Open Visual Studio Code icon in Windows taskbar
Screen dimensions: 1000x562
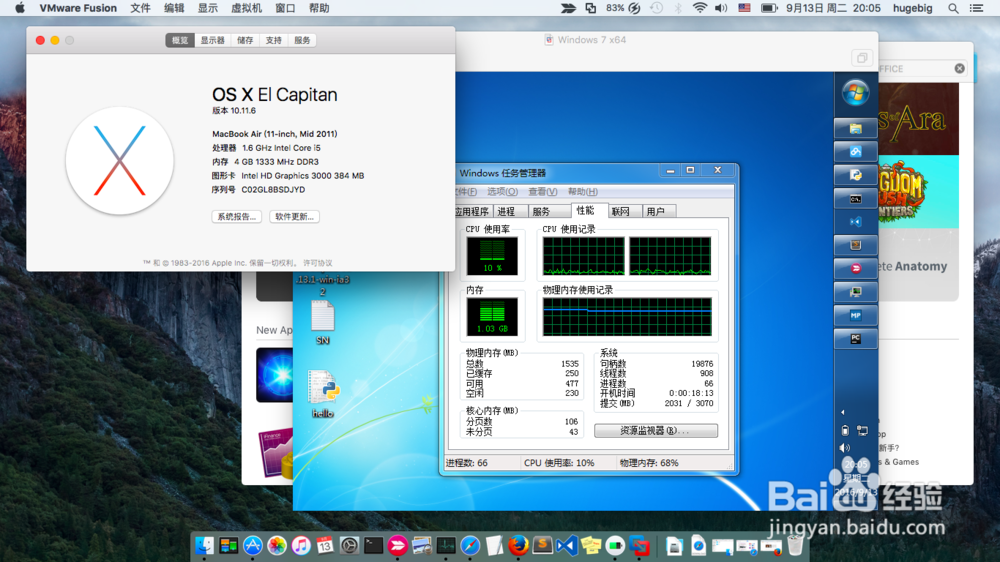click(x=855, y=222)
